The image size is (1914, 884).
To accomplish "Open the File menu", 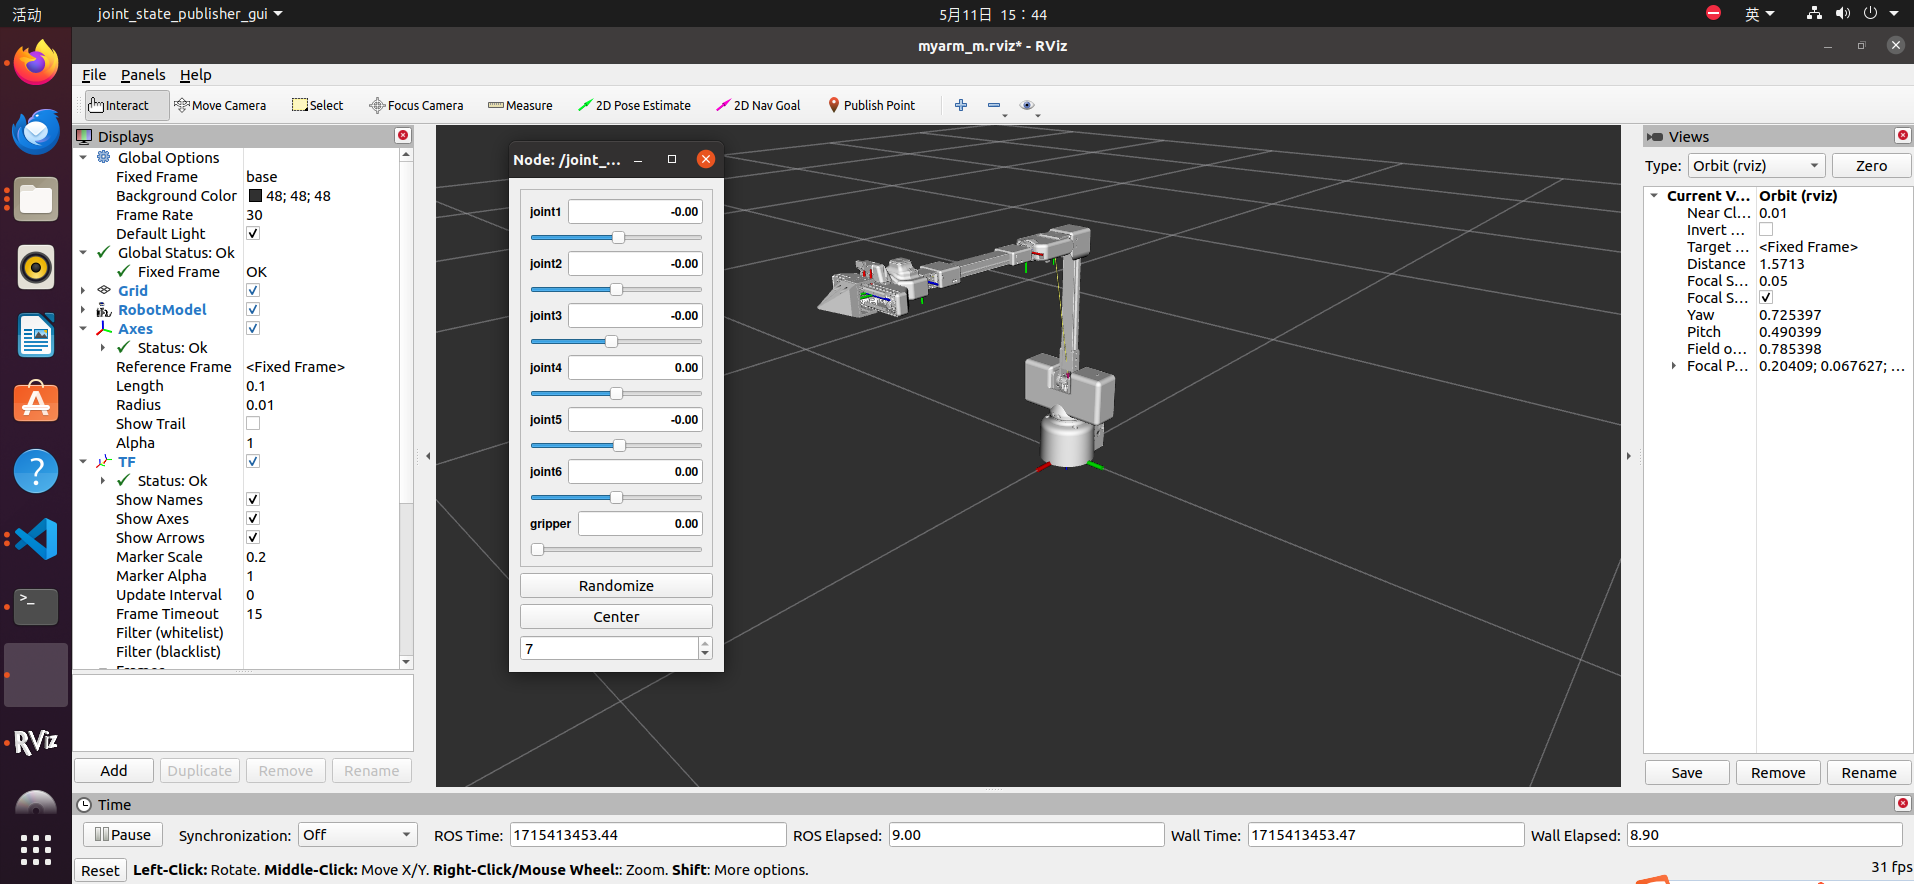I will [x=94, y=75].
